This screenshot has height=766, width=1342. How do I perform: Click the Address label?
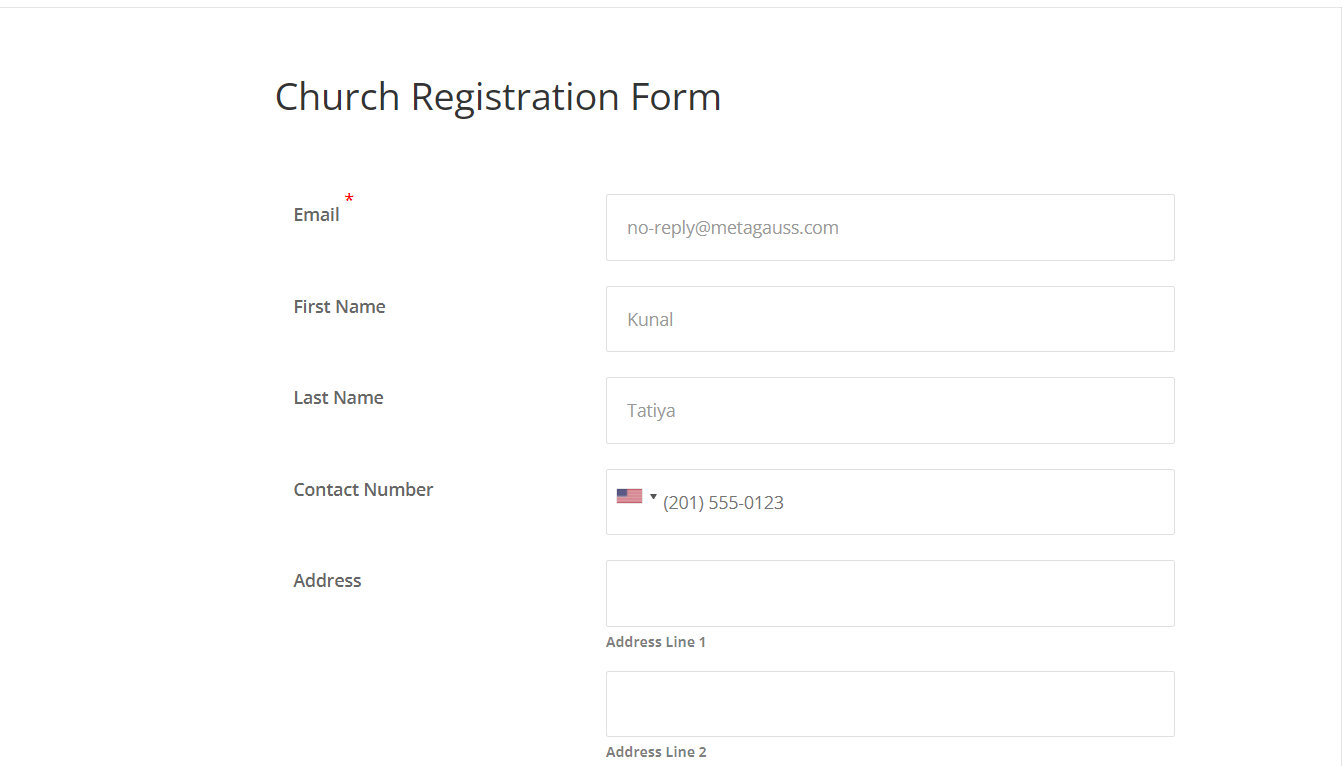pyautogui.click(x=327, y=581)
